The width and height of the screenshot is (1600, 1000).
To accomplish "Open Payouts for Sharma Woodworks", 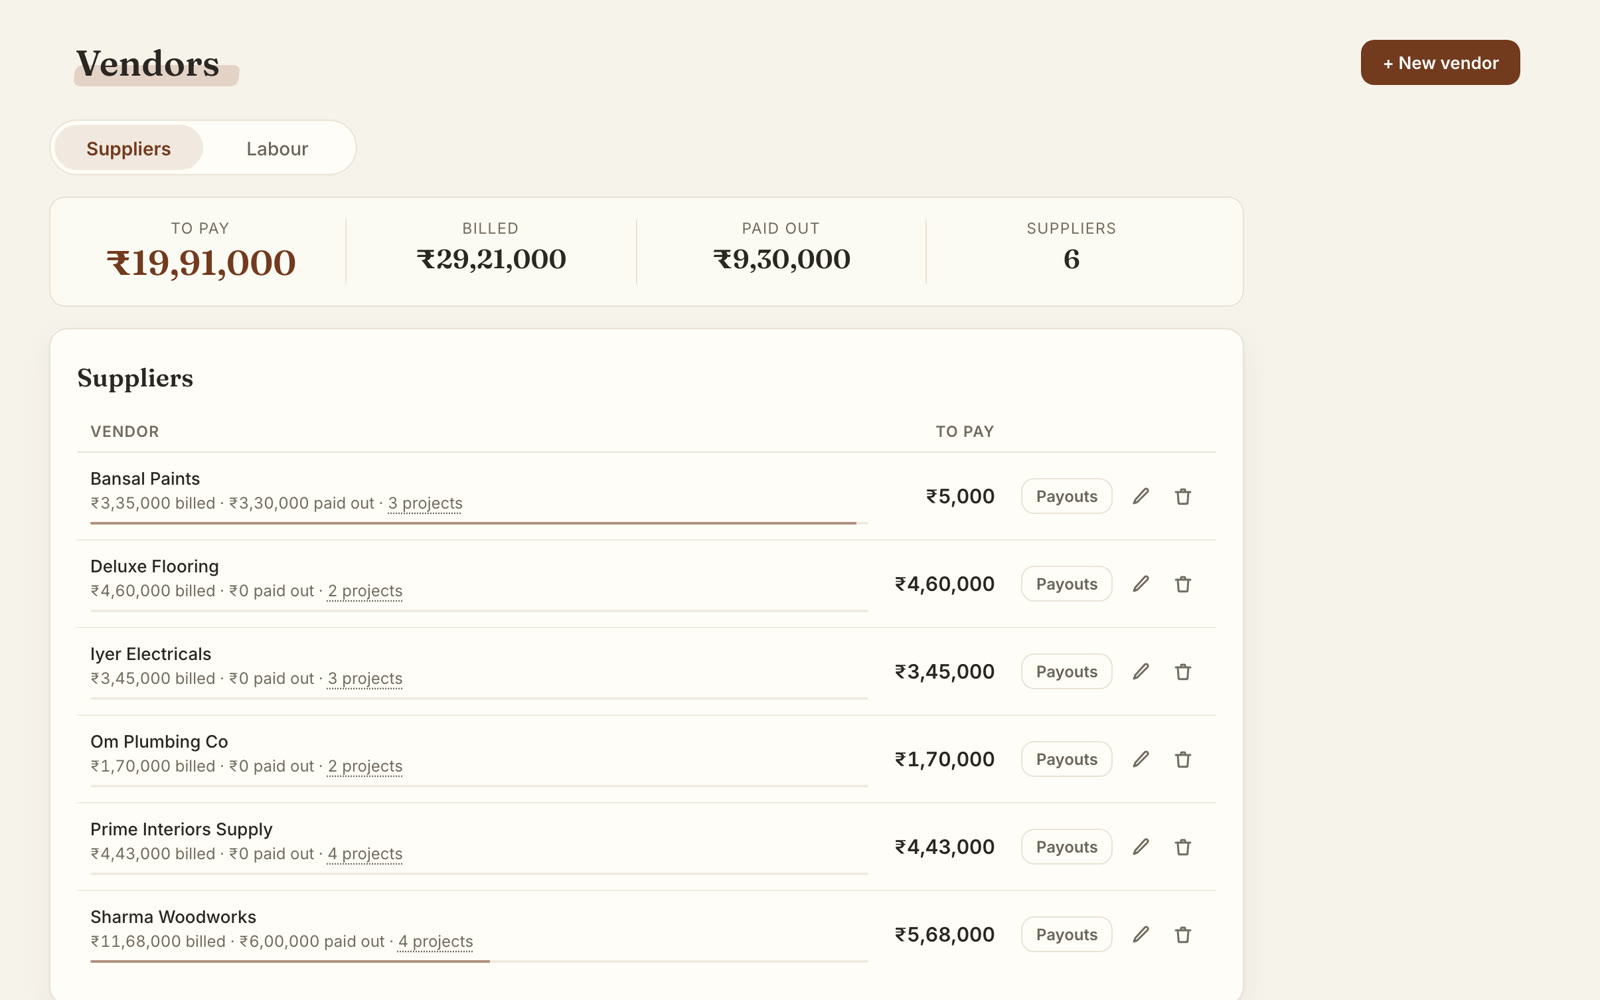I will (1066, 935).
